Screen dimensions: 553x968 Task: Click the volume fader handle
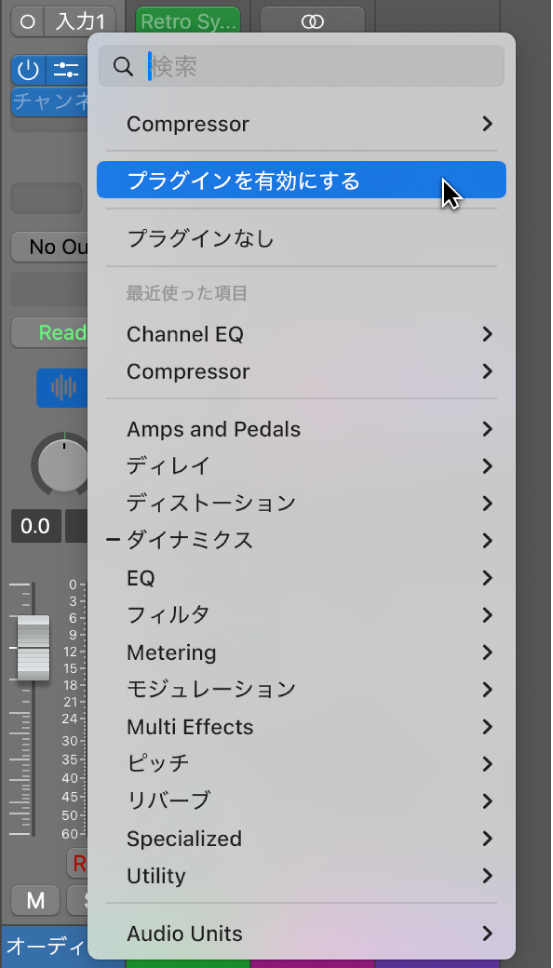33,647
